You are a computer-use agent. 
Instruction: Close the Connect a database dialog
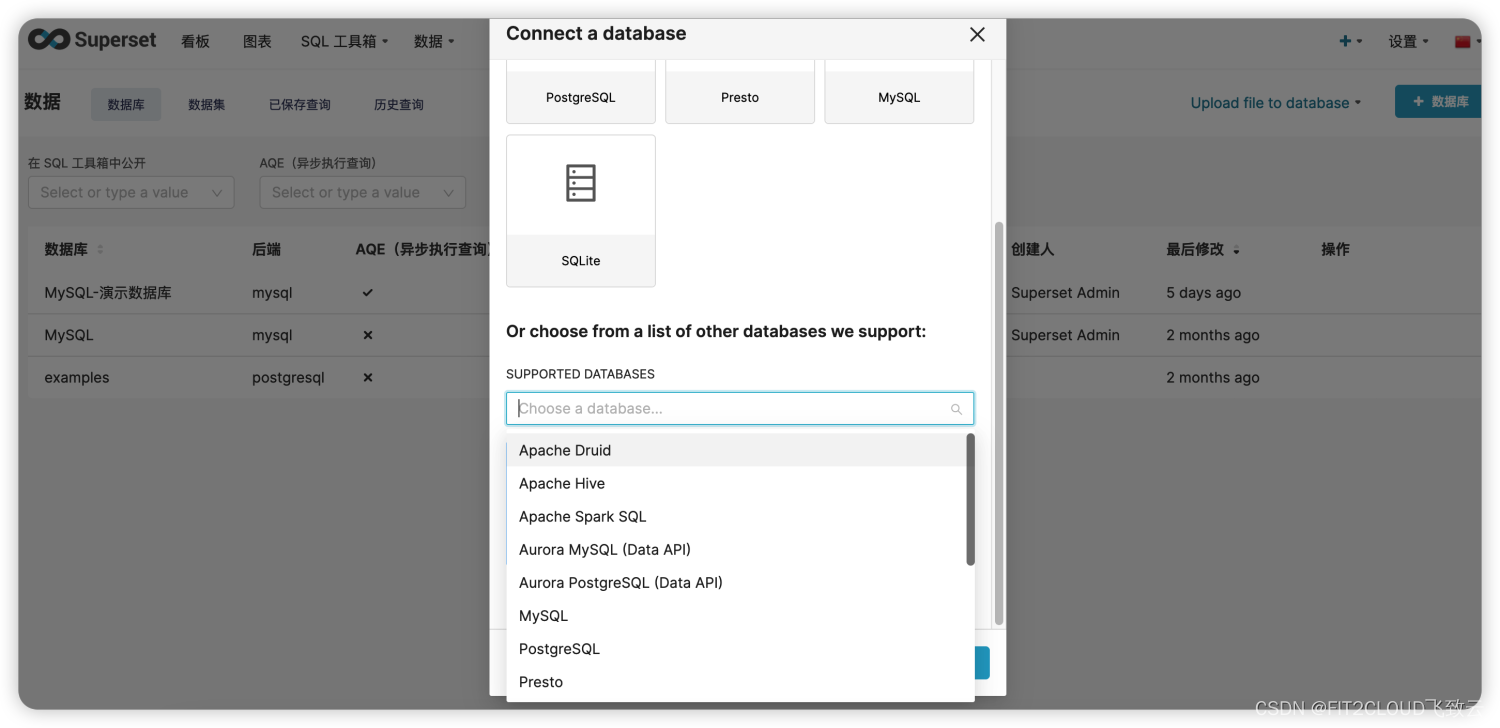point(977,35)
